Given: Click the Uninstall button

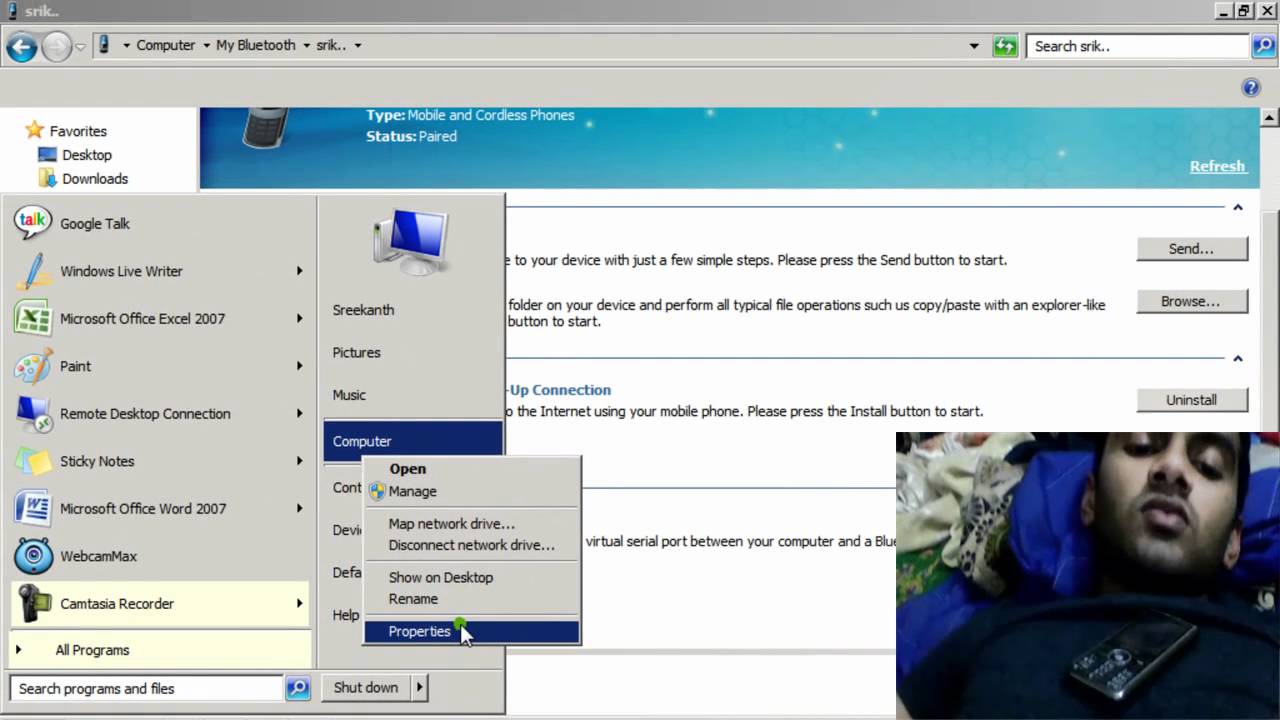Looking at the screenshot, I should pos(1192,400).
